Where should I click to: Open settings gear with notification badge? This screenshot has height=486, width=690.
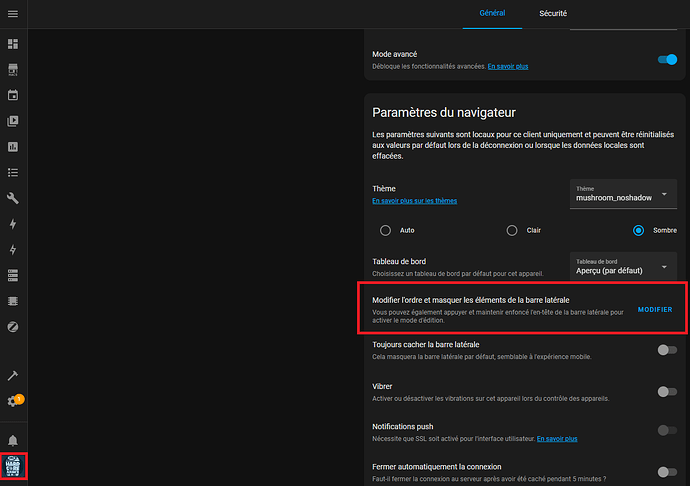click(13, 401)
